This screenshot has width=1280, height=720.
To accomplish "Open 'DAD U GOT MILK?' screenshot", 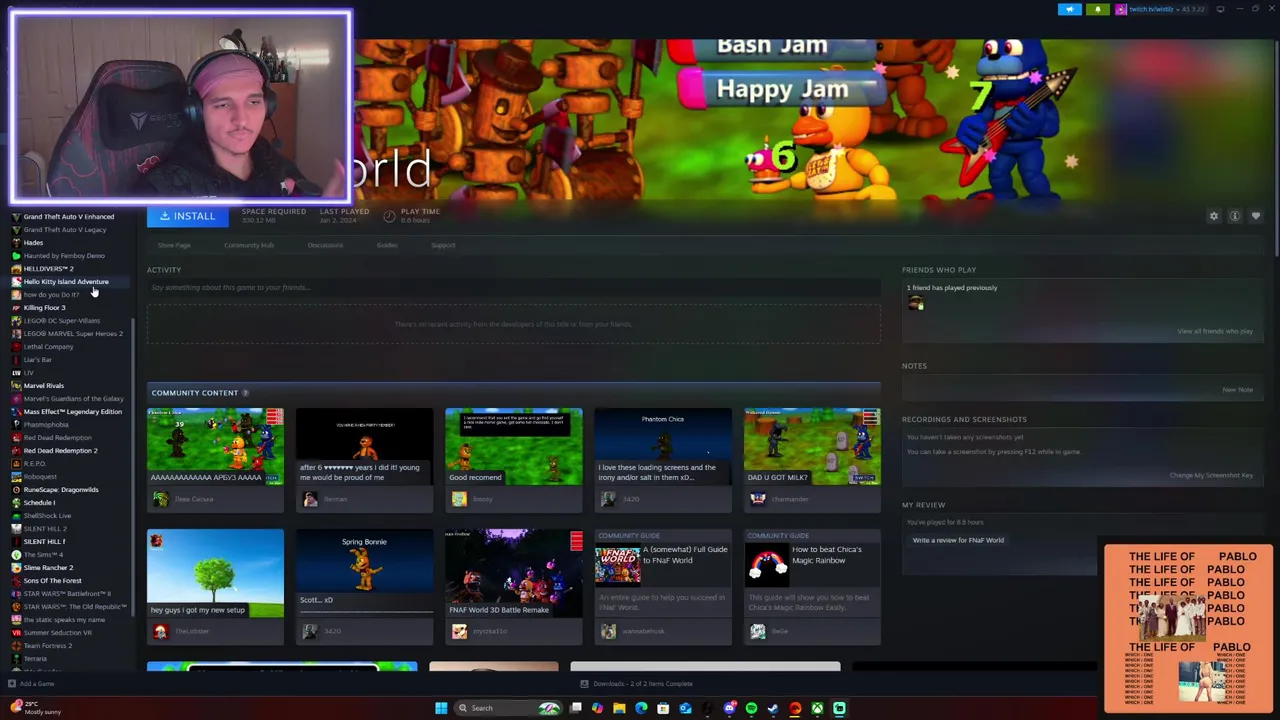I will 812,446.
